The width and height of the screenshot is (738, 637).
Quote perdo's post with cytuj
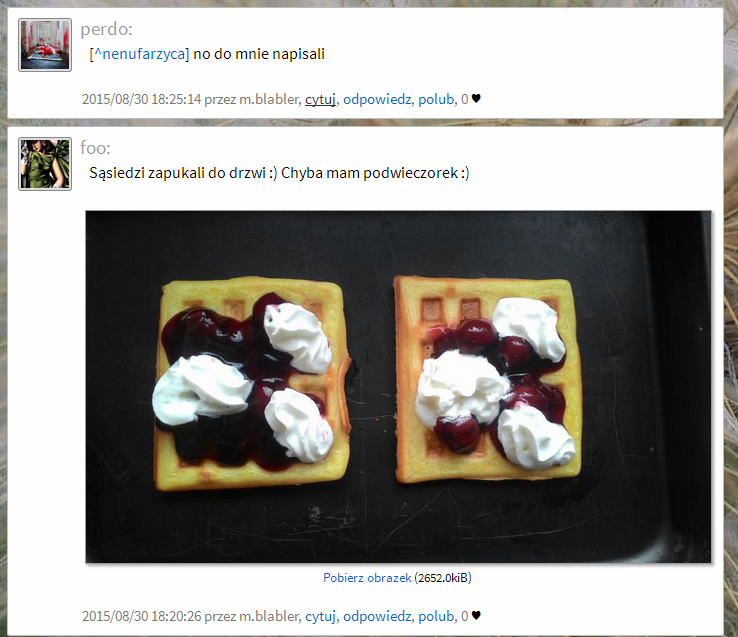click(320, 99)
